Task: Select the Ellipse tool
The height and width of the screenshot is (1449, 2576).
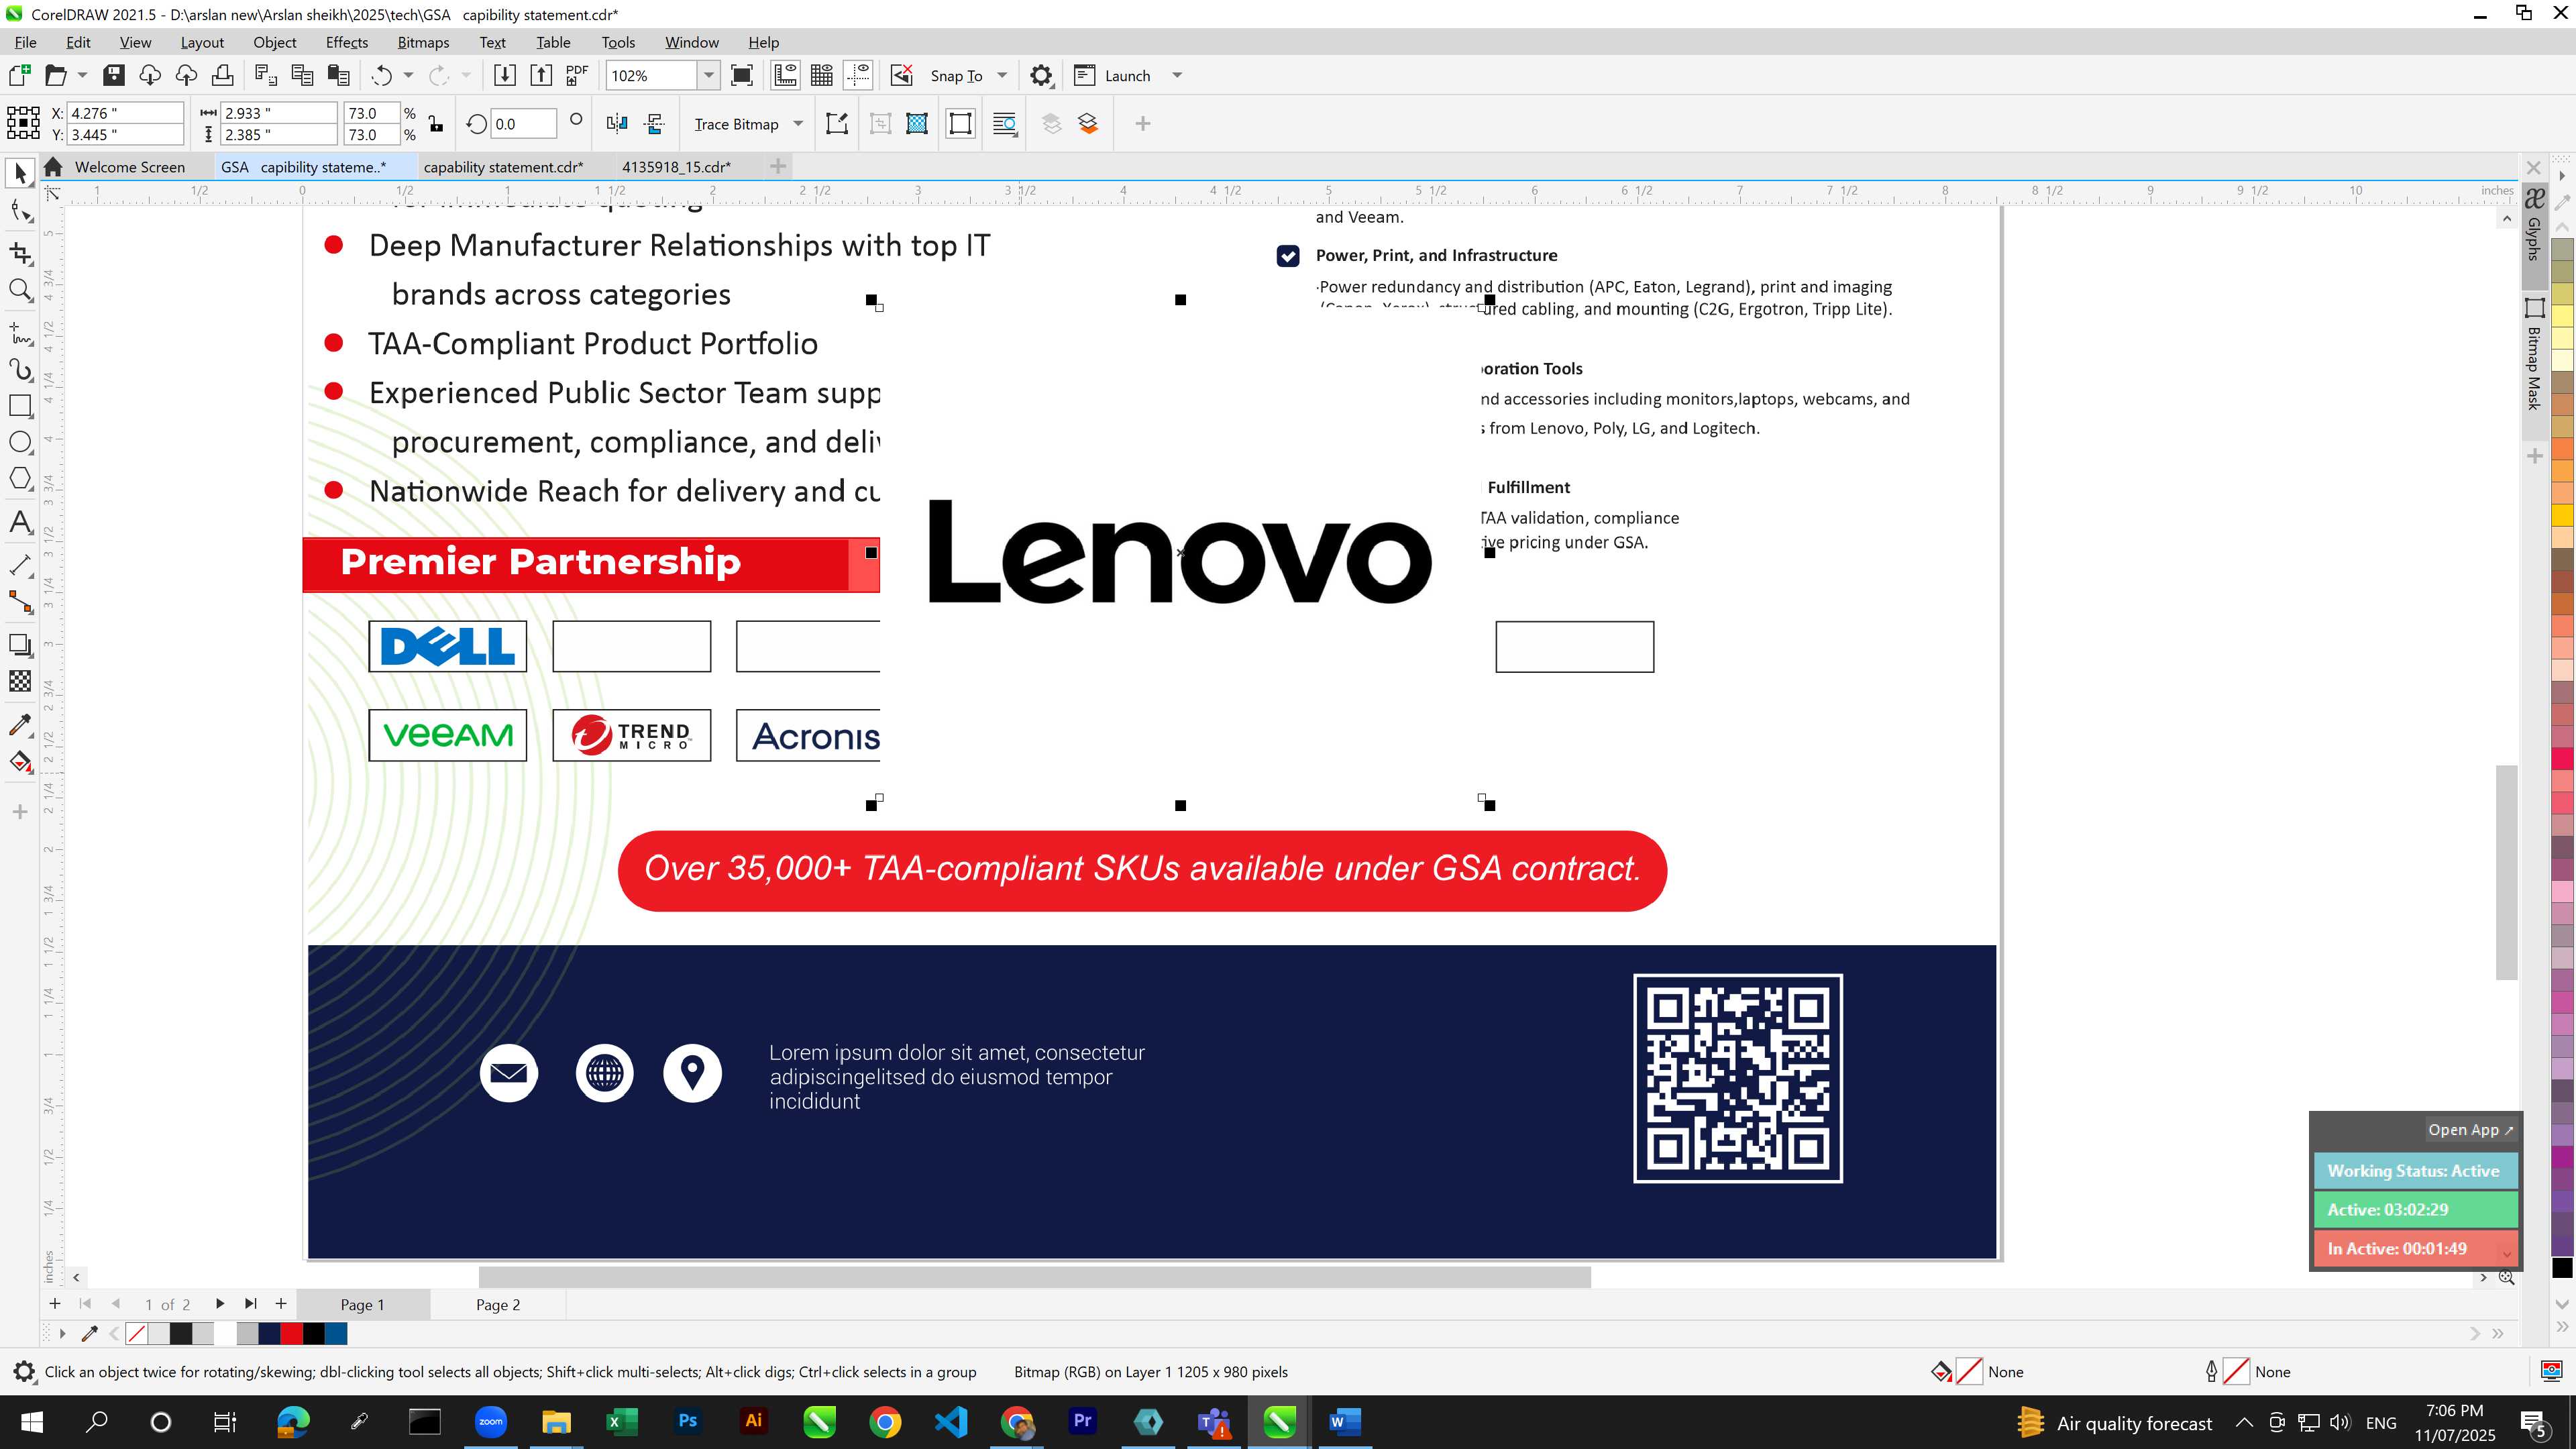Action: [20, 443]
